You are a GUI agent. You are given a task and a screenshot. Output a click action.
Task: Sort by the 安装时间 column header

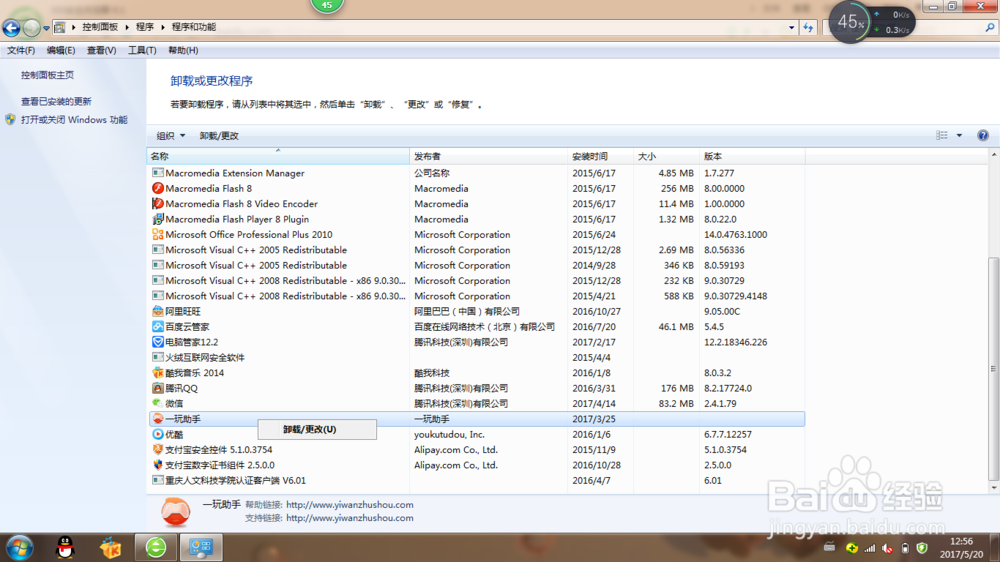601,156
